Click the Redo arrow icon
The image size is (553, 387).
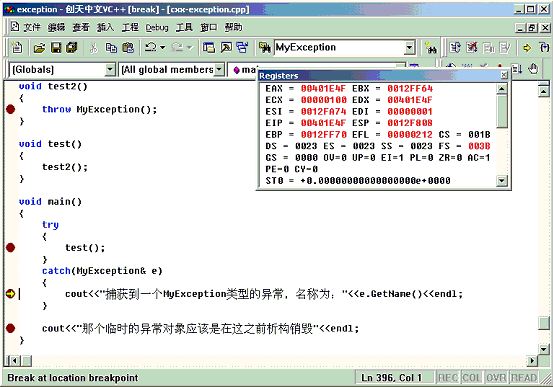(x=177, y=47)
